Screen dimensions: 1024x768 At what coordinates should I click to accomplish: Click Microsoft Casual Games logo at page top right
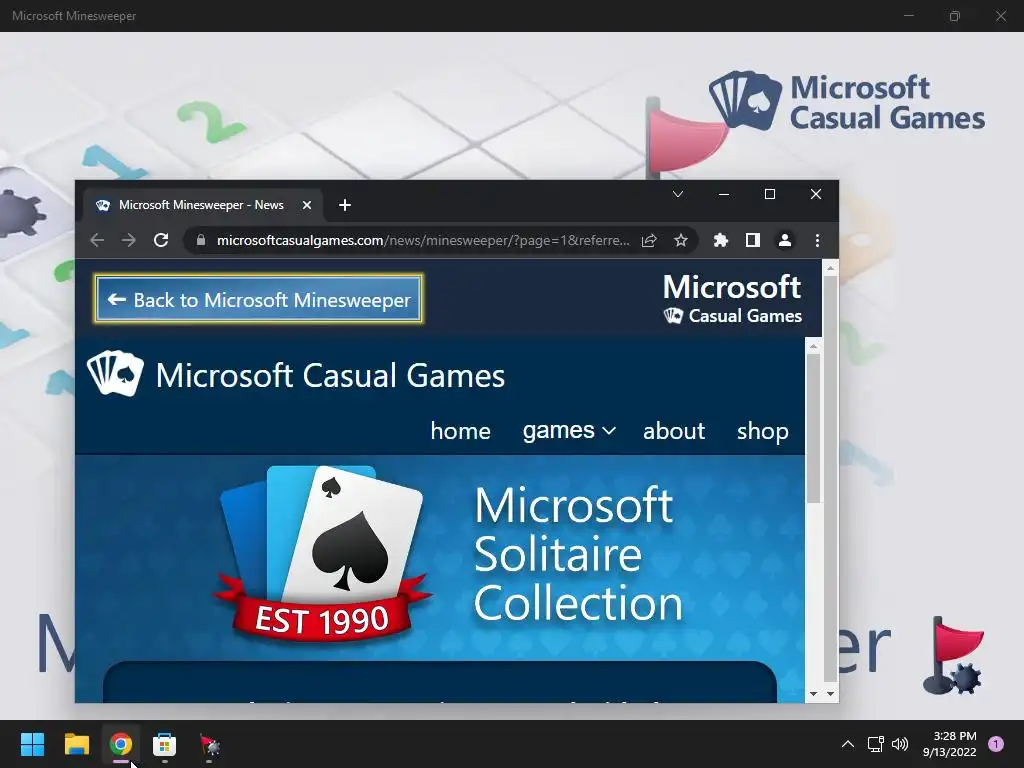(732, 298)
